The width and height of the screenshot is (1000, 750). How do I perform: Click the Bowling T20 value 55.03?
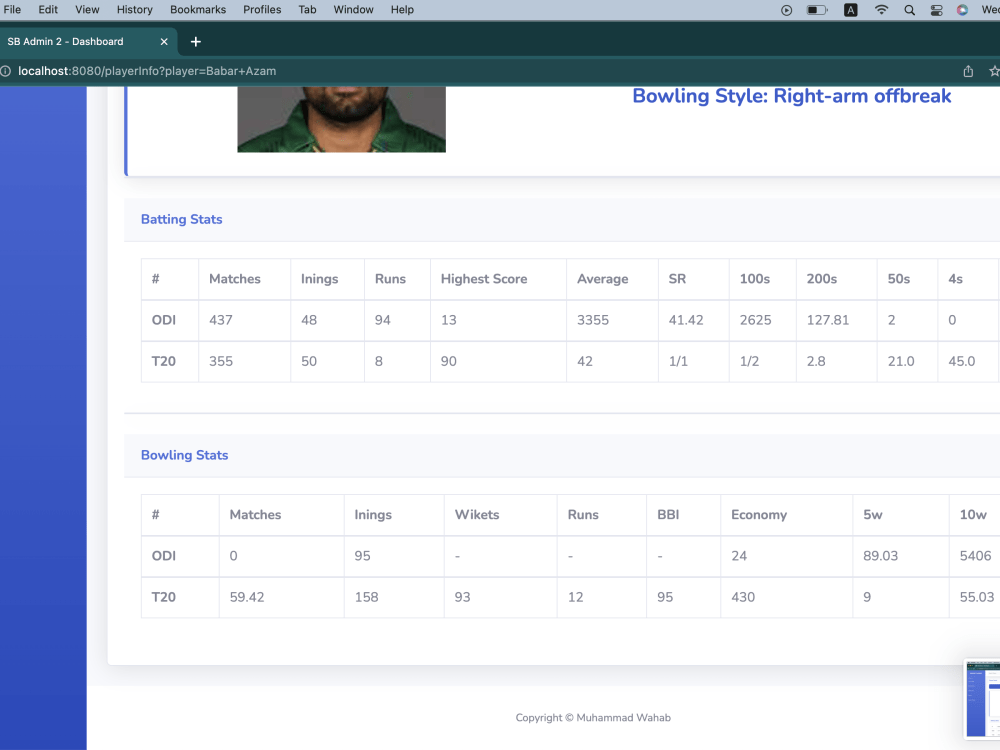977,598
